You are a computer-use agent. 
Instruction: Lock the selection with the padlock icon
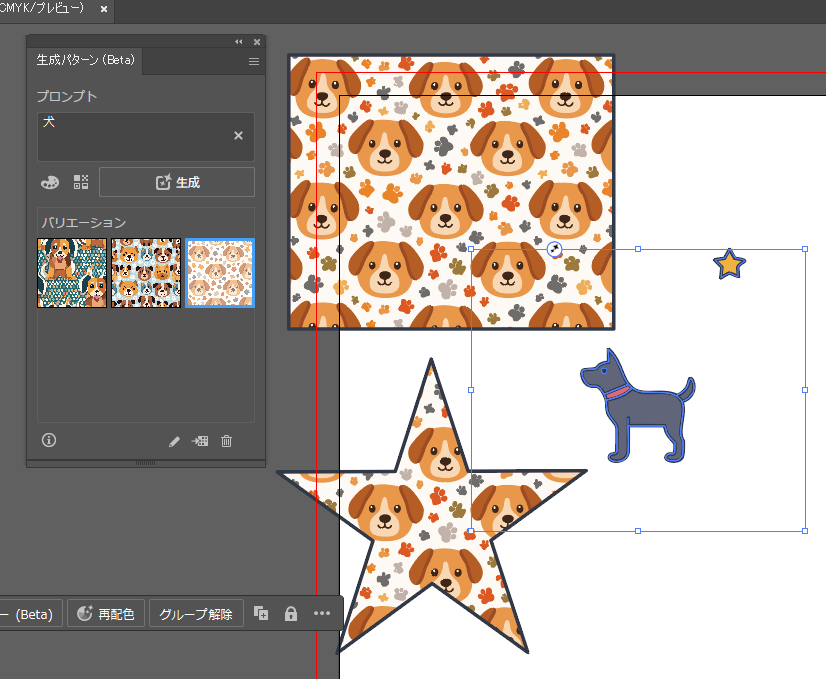pyautogui.click(x=291, y=614)
